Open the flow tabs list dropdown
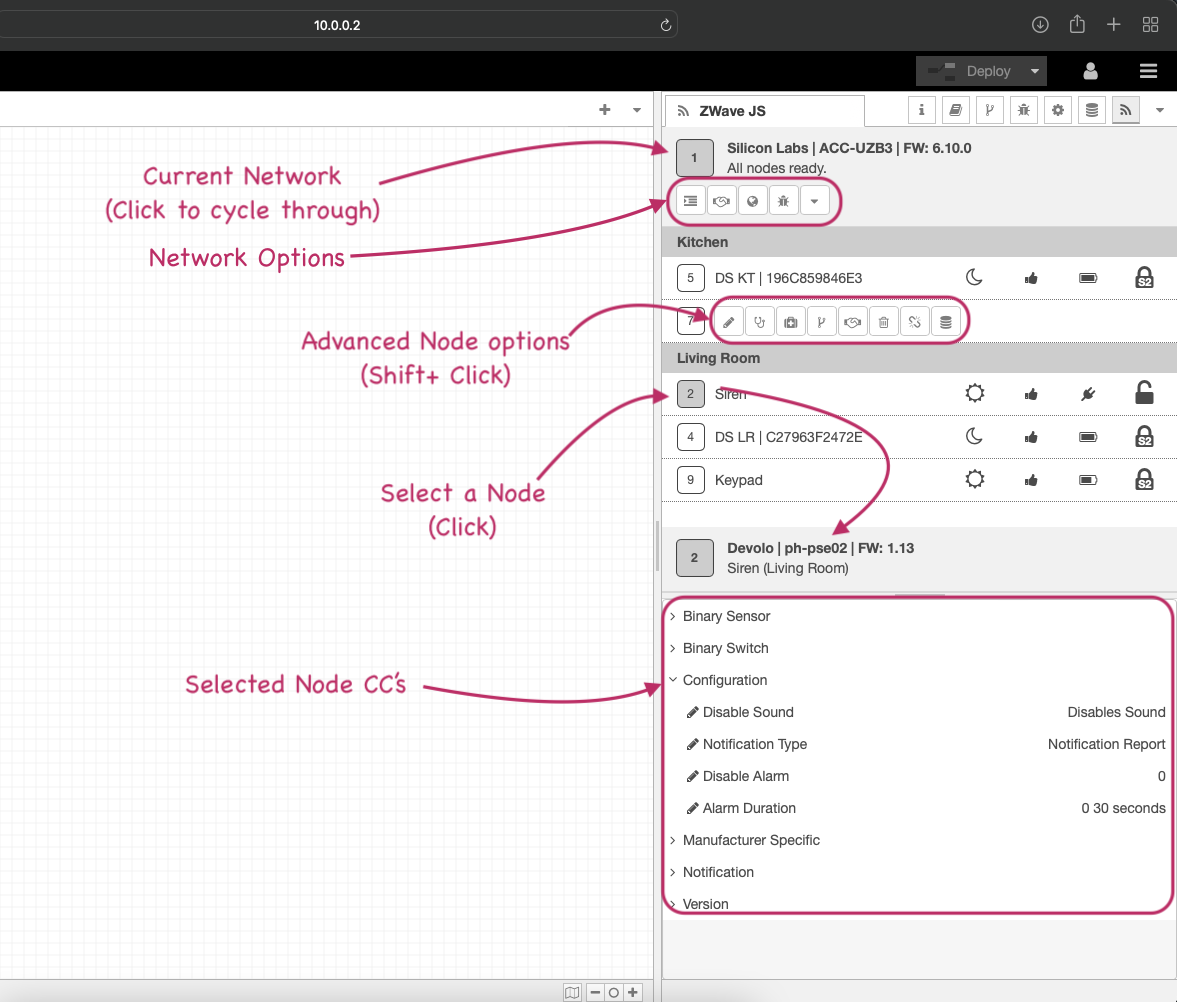Image resolution: width=1177 pixels, height=1002 pixels. (x=637, y=110)
